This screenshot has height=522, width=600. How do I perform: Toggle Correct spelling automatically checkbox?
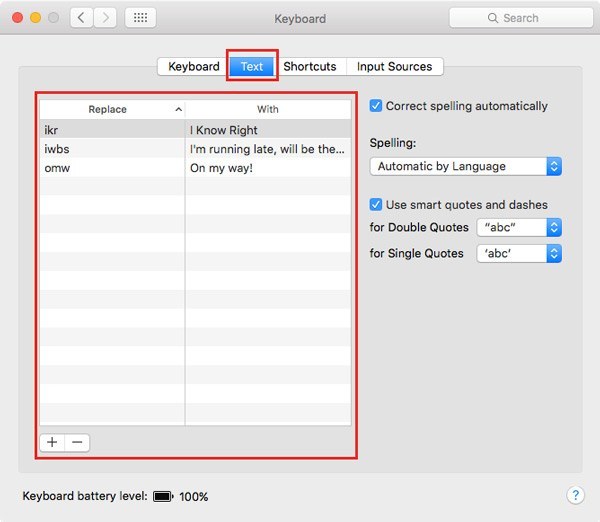pos(376,106)
